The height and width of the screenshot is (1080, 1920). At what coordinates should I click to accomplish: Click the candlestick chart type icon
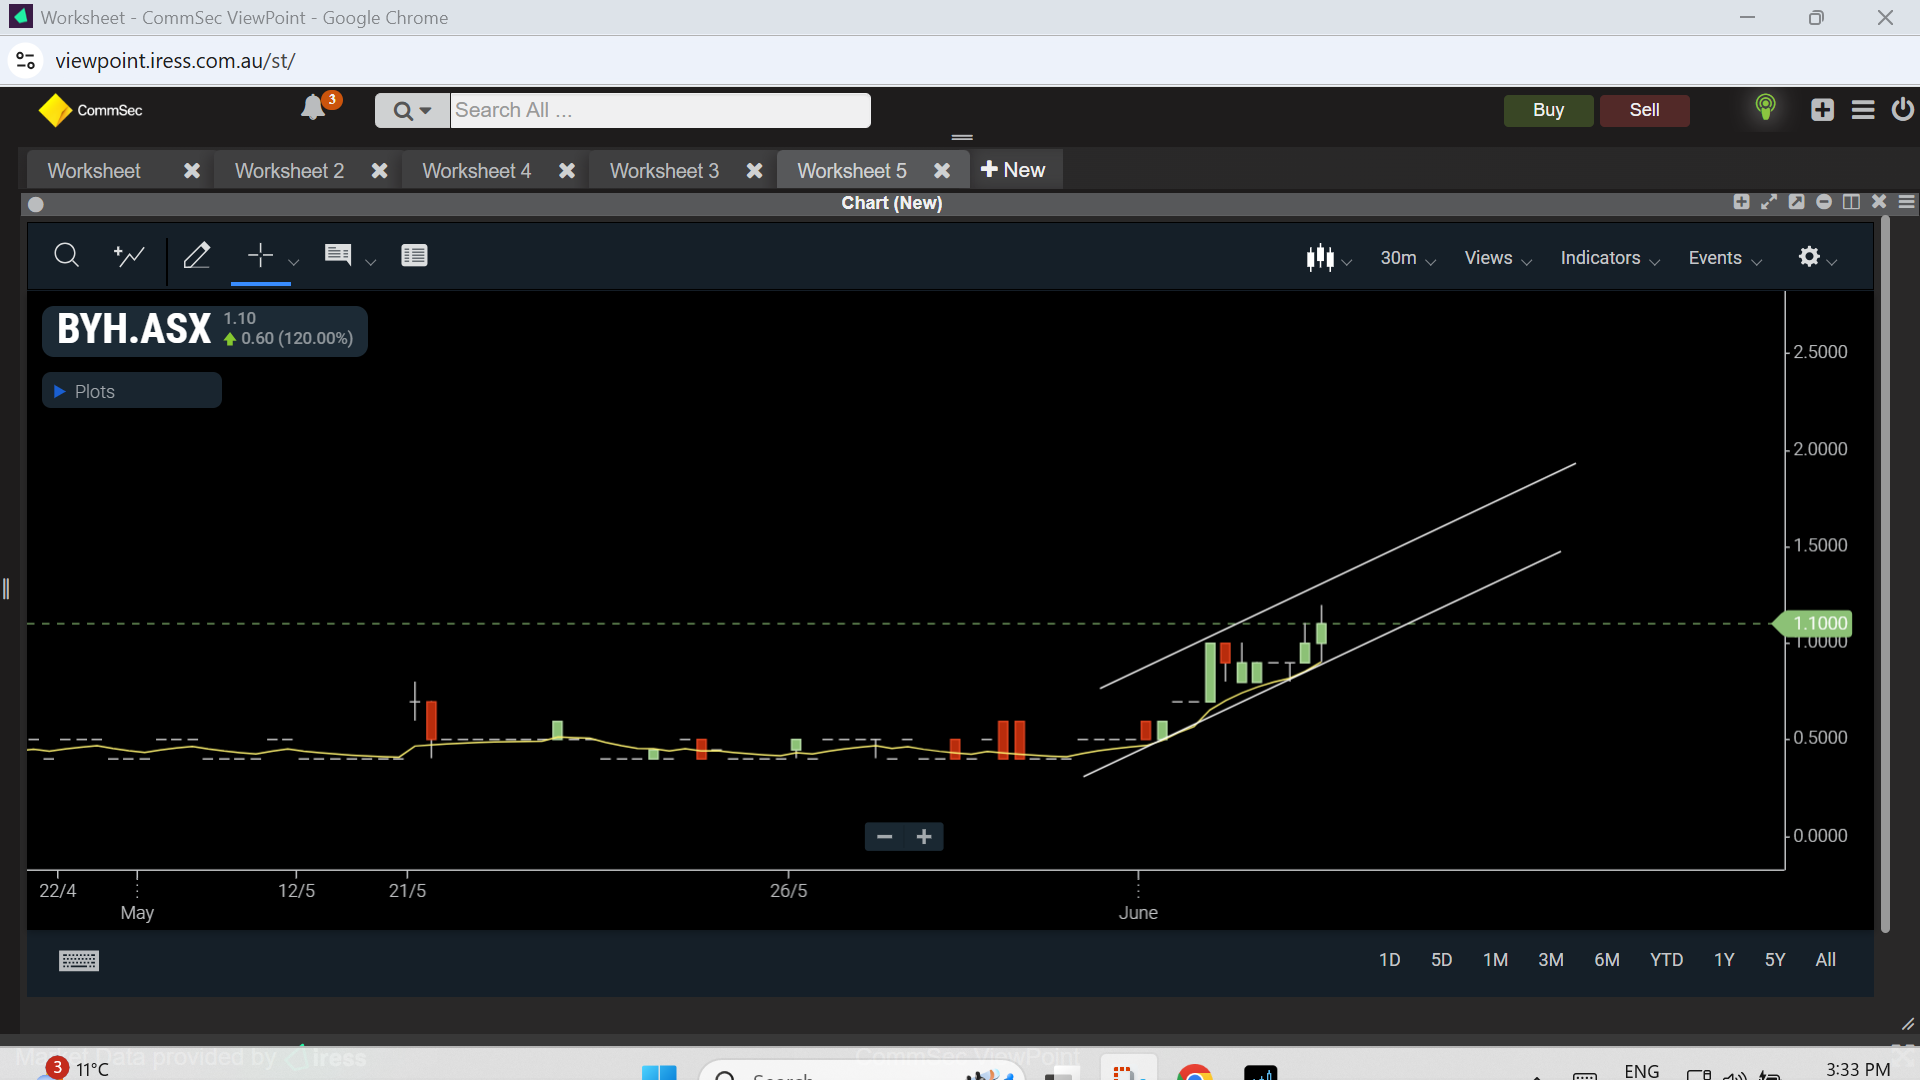tap(1320, 258)
